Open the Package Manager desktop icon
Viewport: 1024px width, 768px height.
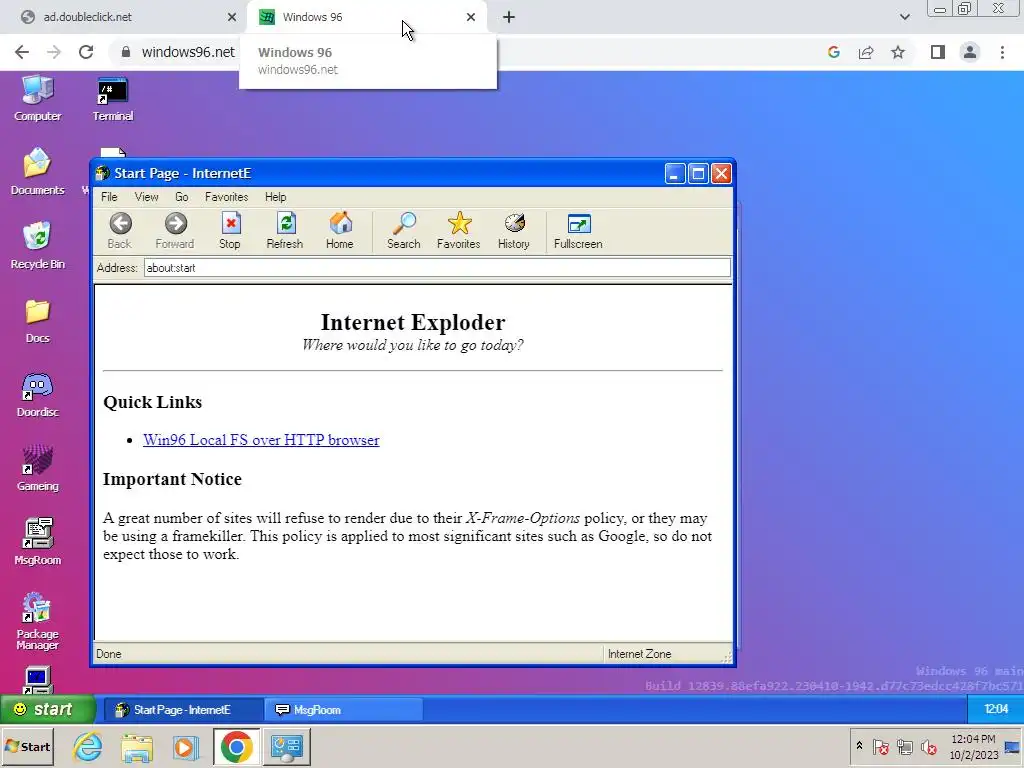(37, 621)
